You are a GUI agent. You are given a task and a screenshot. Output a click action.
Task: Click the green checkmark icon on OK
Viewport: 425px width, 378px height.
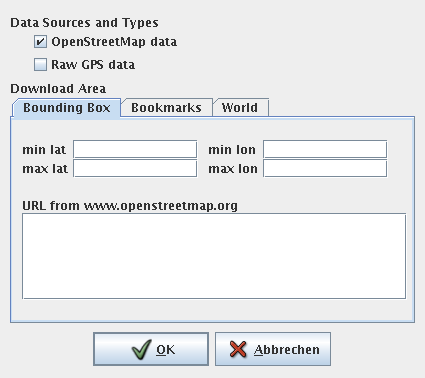click(141, 349)
